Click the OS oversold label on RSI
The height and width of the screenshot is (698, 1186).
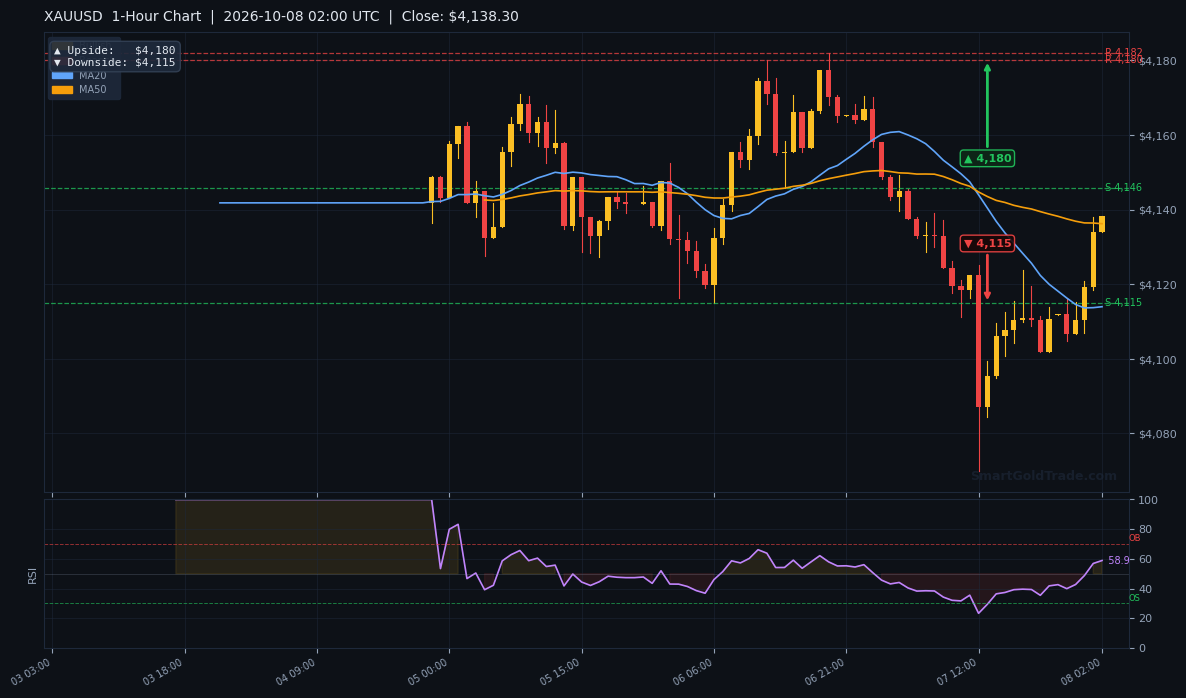(x=1135, y=598)
